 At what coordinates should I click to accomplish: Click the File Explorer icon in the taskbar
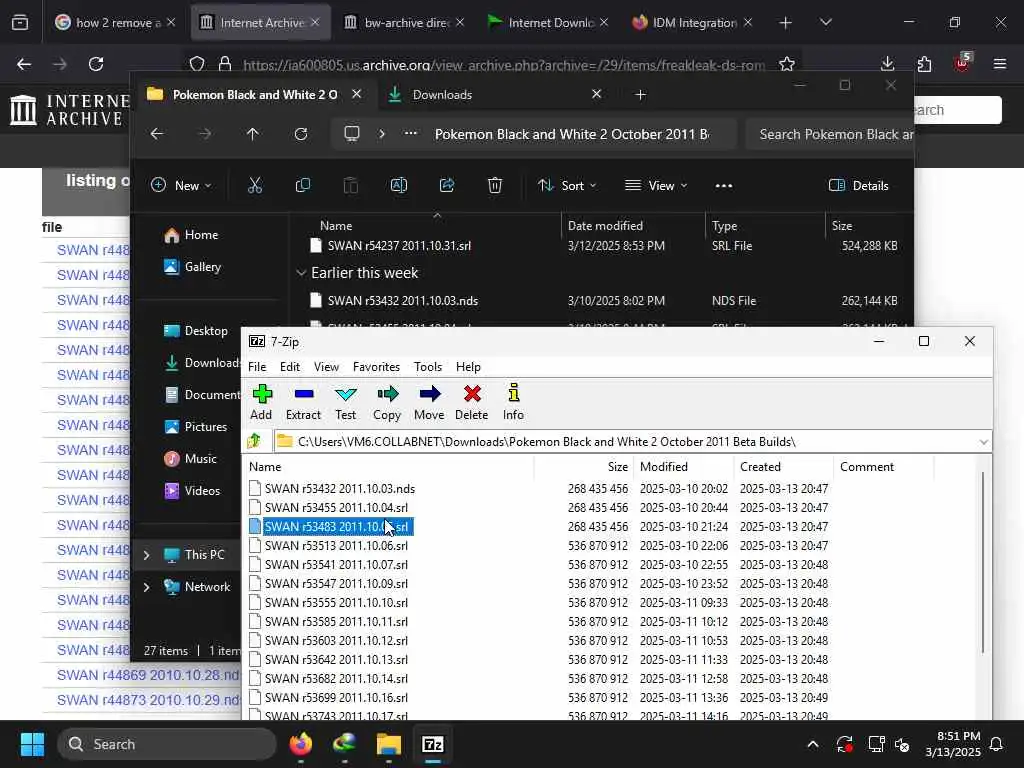(389, 744)
